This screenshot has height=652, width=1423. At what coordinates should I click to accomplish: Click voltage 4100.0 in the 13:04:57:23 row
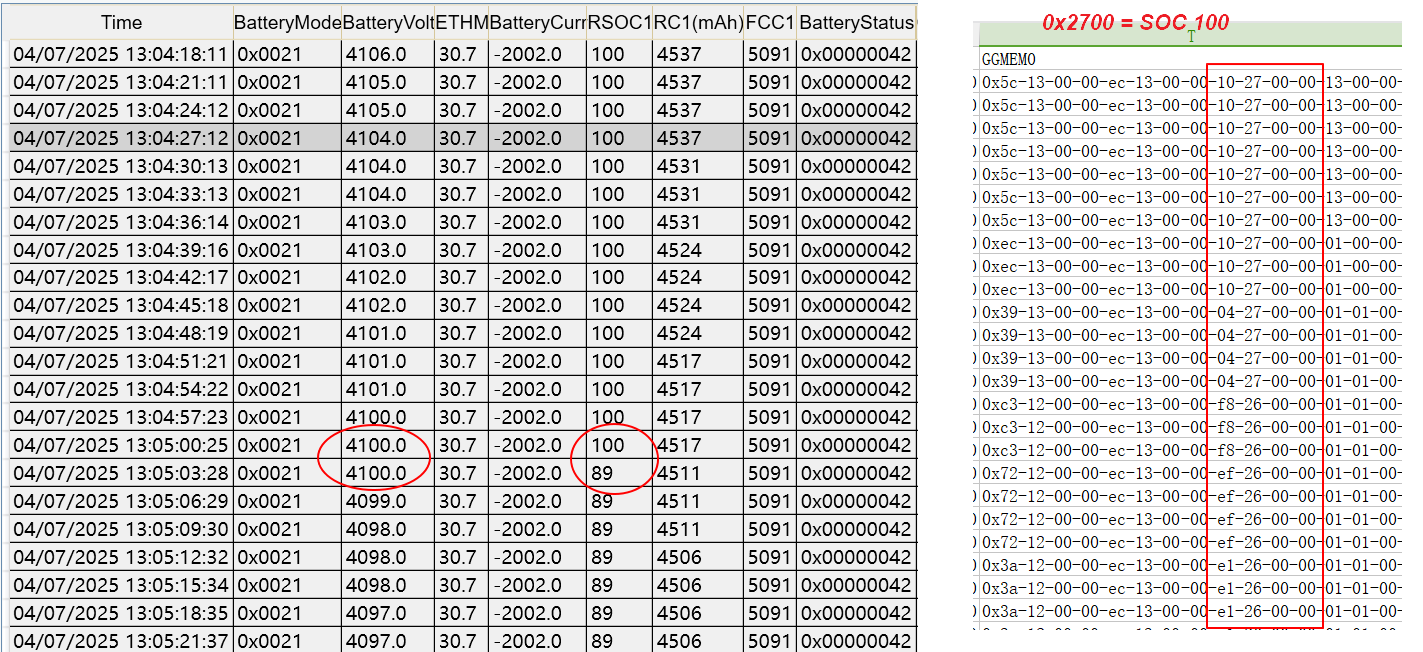pos(388,417)
